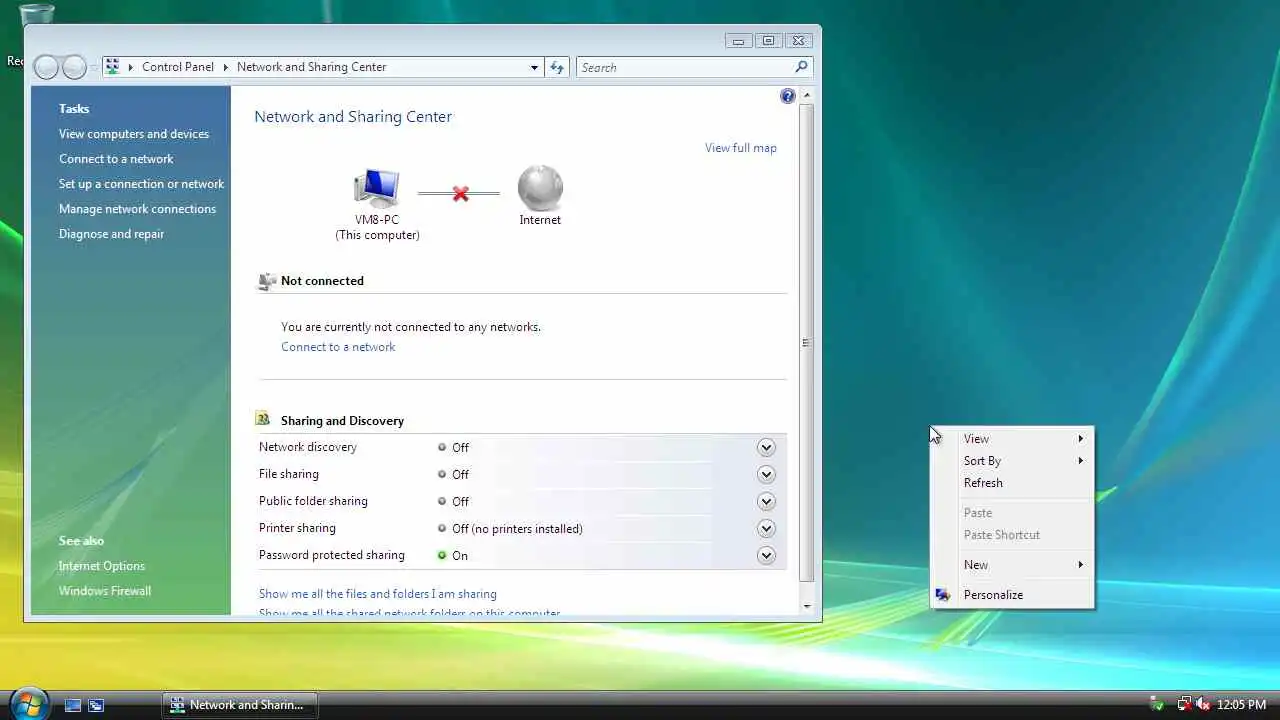
Task: Click the search magnifier icon
Action: click(801, 67)
